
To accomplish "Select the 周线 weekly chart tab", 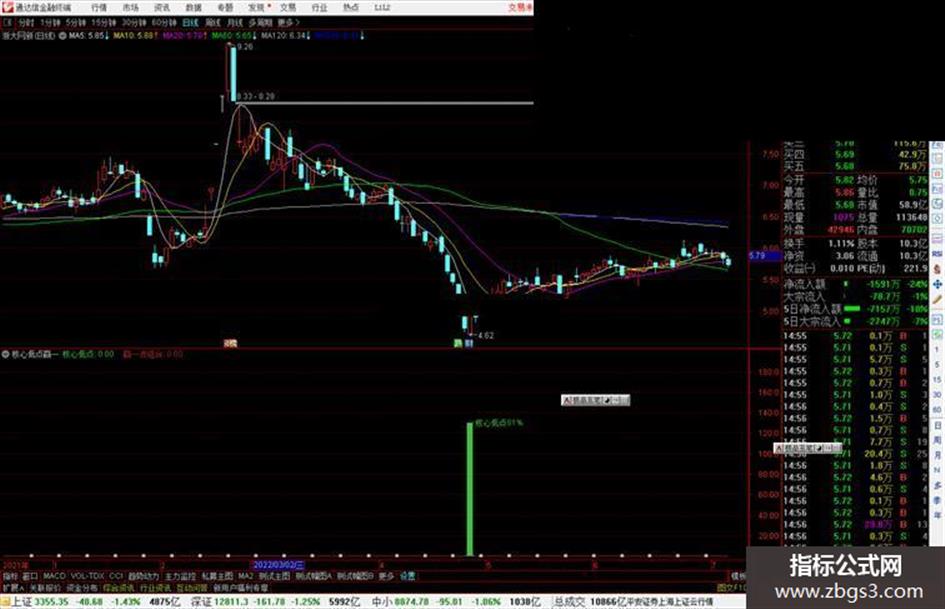I will [x=213, y=22].
